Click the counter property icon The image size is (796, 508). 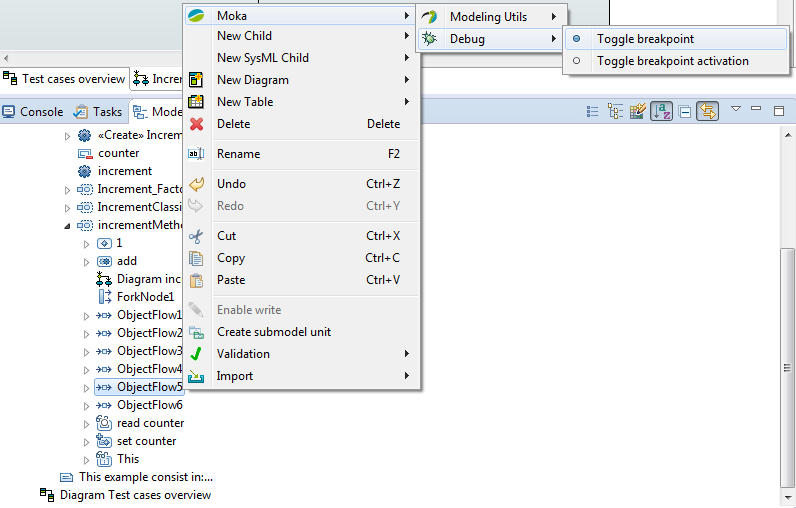(84, 153)
